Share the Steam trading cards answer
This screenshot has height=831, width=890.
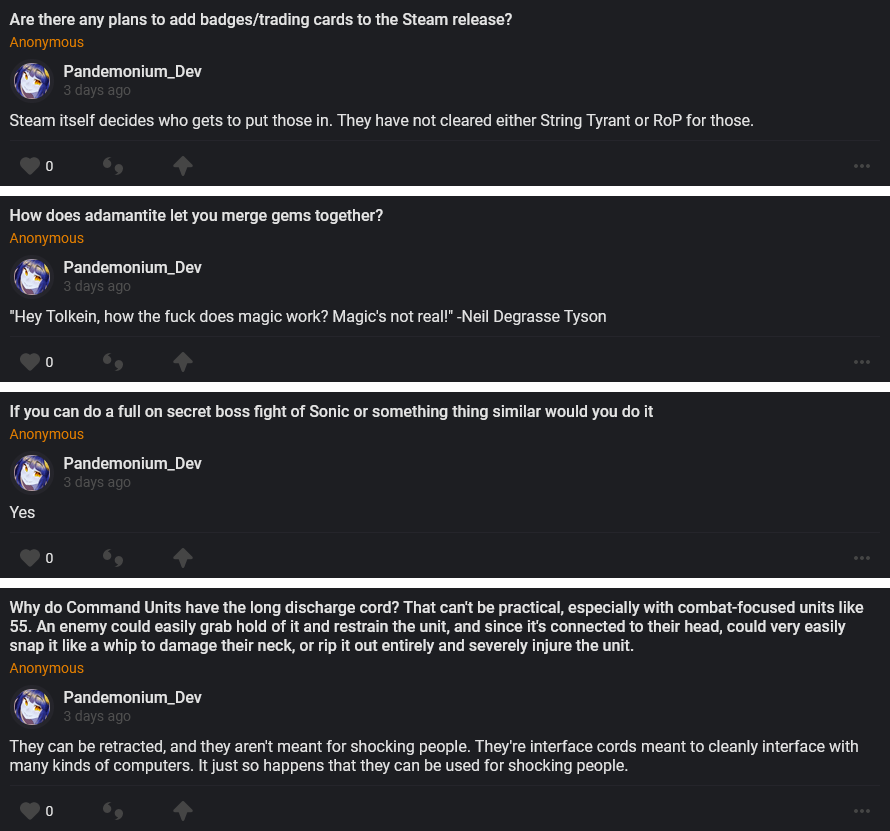click(x=182, y=166)
